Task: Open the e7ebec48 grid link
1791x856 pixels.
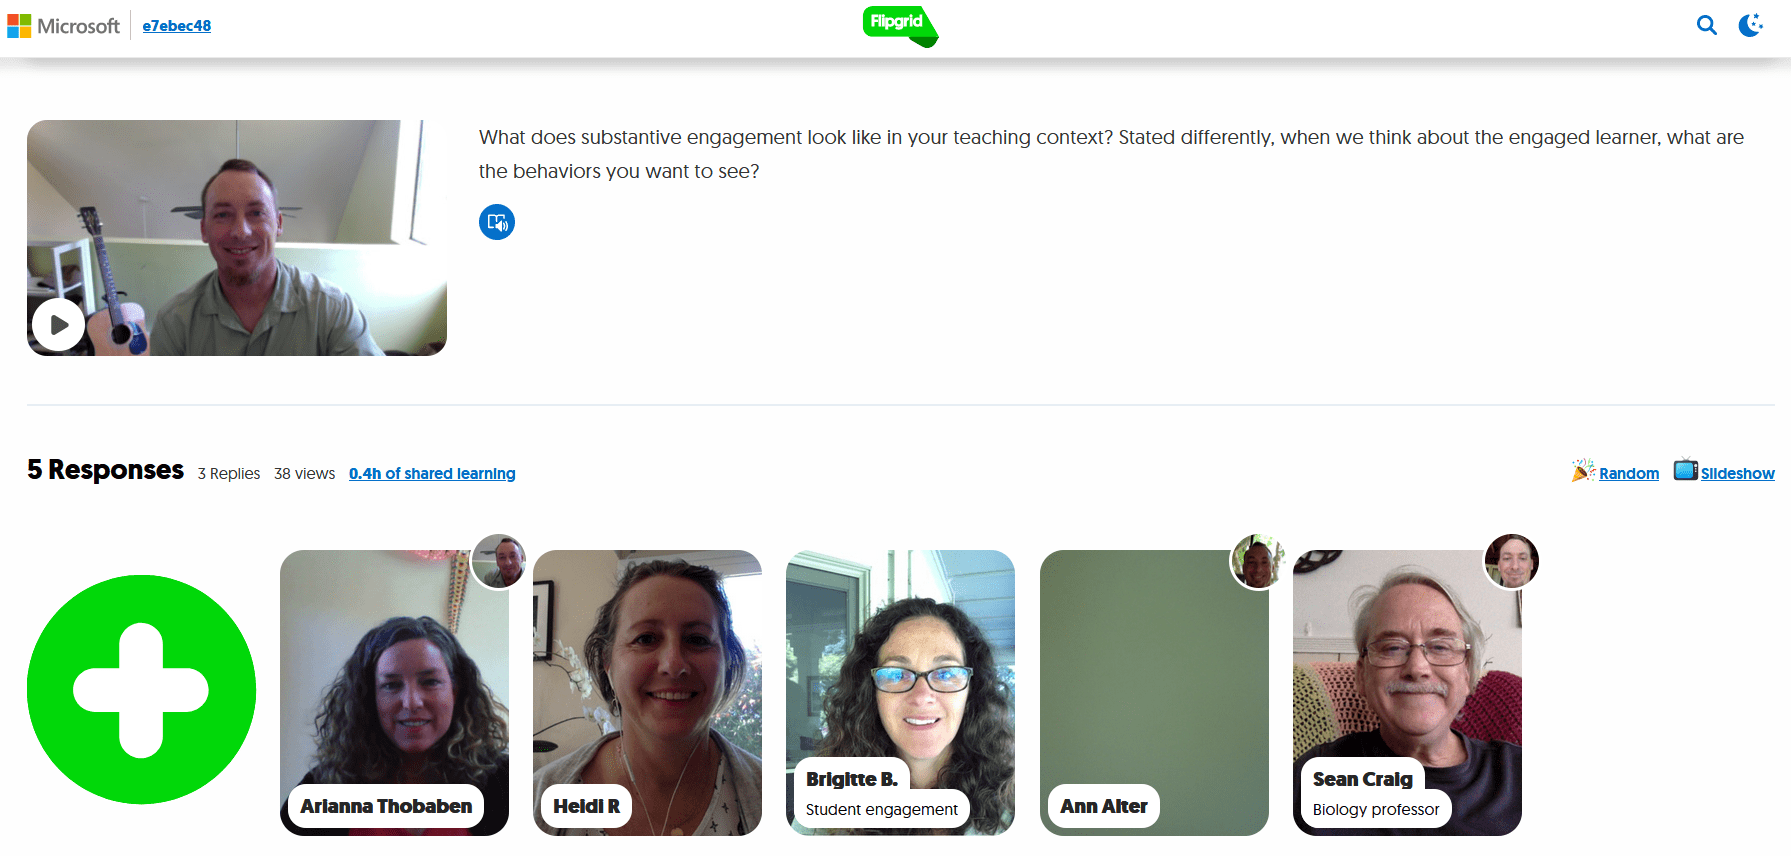Action: [x=177, y=26]
